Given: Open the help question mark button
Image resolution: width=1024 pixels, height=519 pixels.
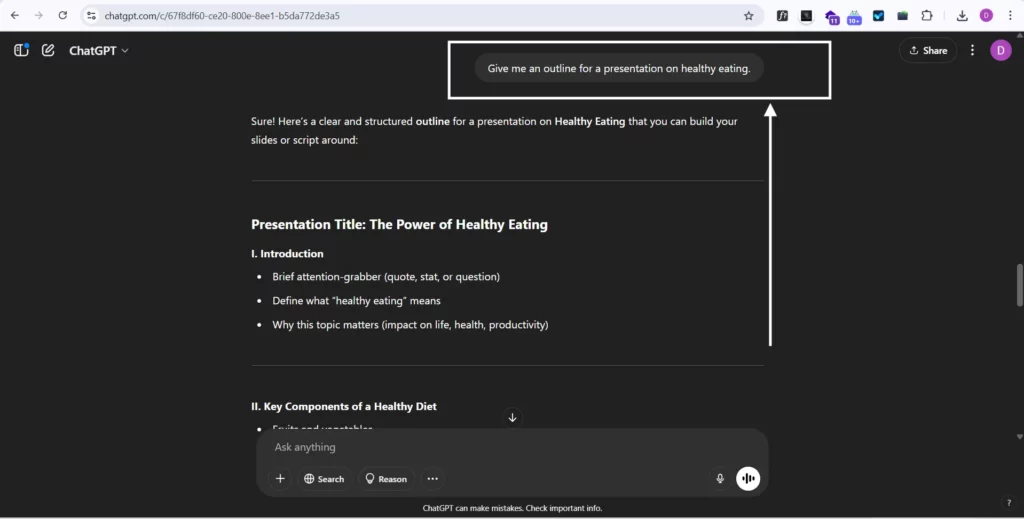Looking at the screenshot, I should coord(1008,502).
